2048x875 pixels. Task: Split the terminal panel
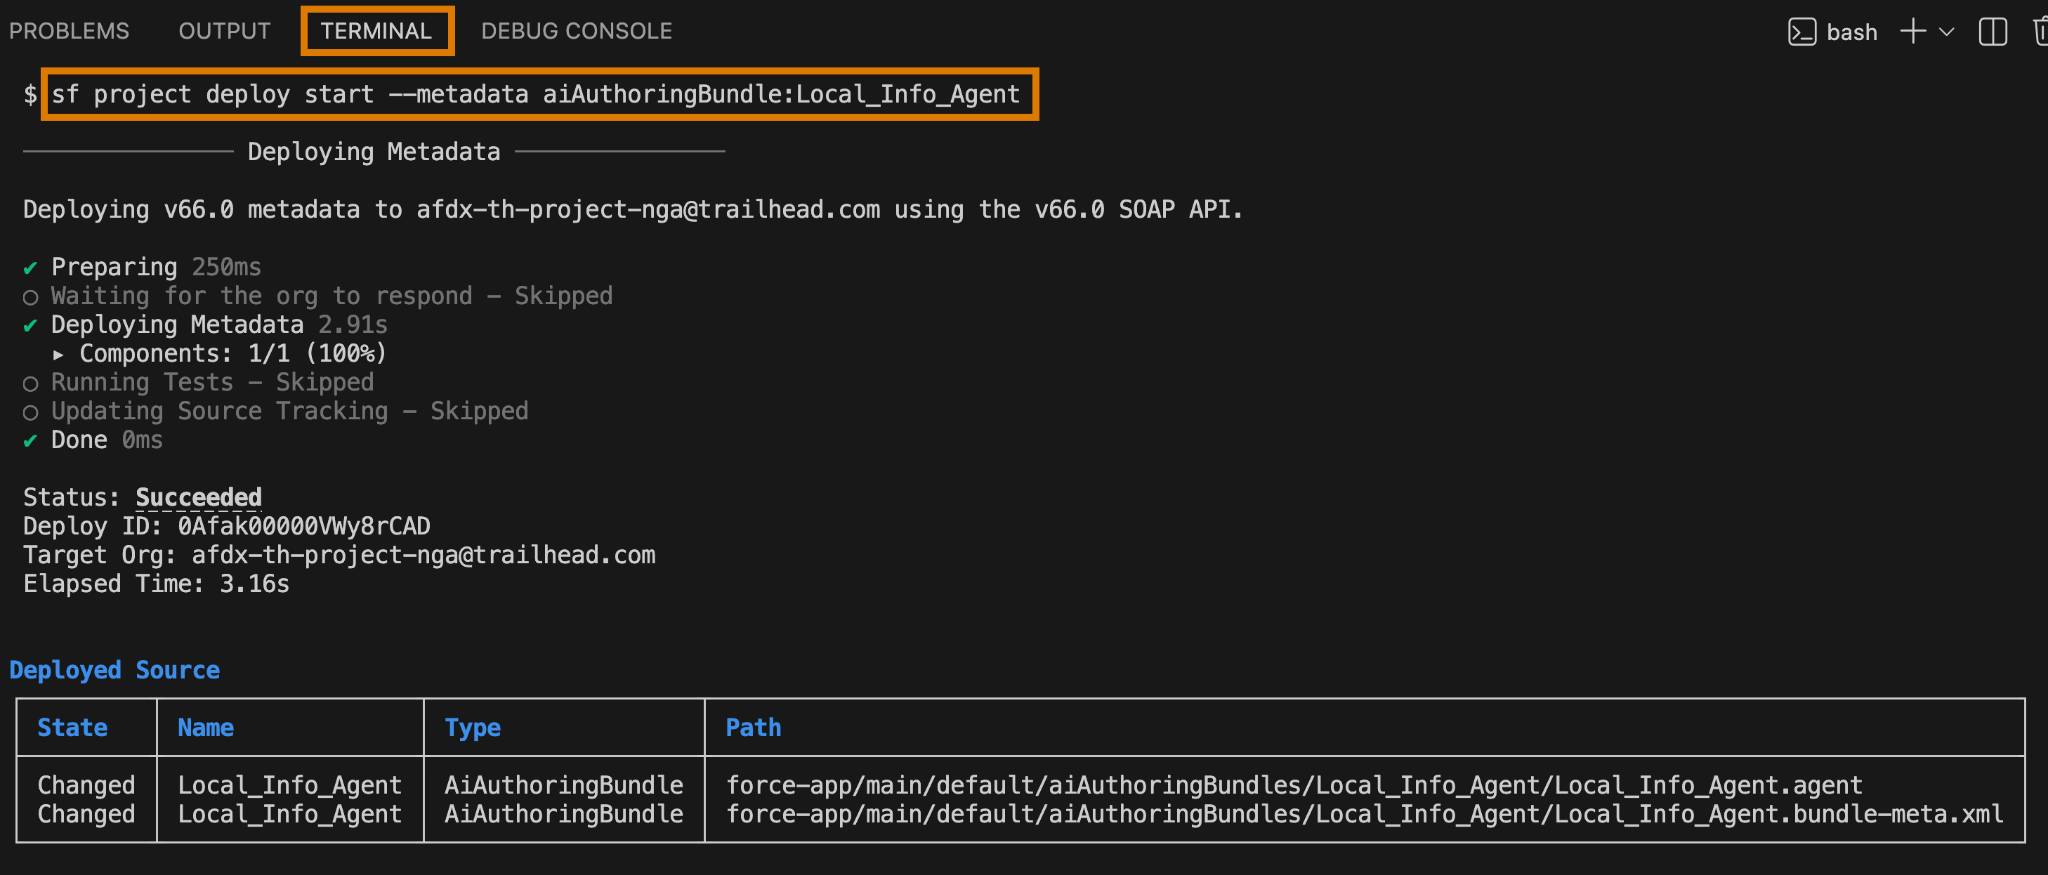(x=1992, y=32)
